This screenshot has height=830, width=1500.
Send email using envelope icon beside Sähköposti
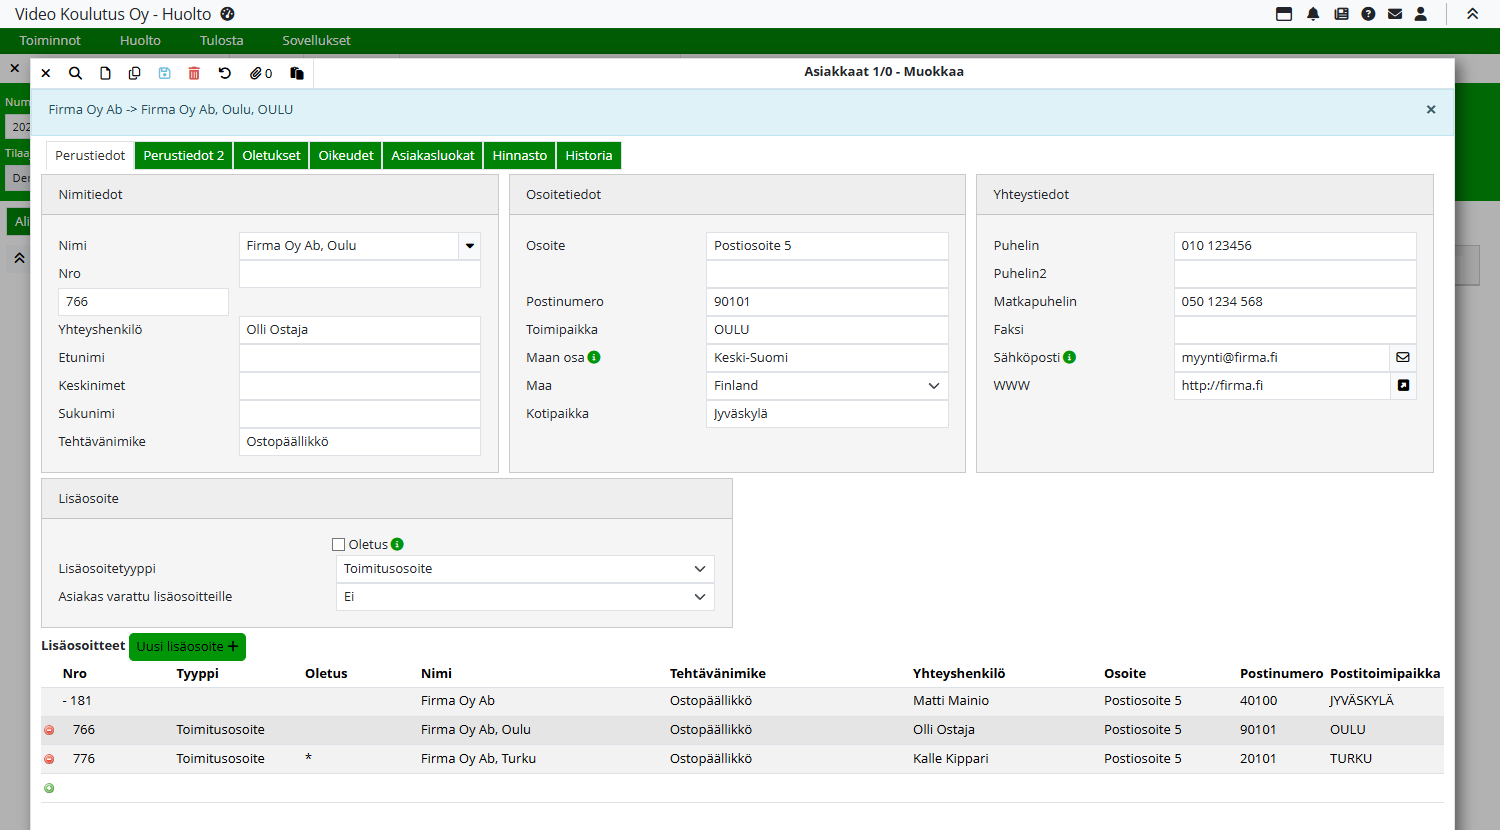point(1403,357)
